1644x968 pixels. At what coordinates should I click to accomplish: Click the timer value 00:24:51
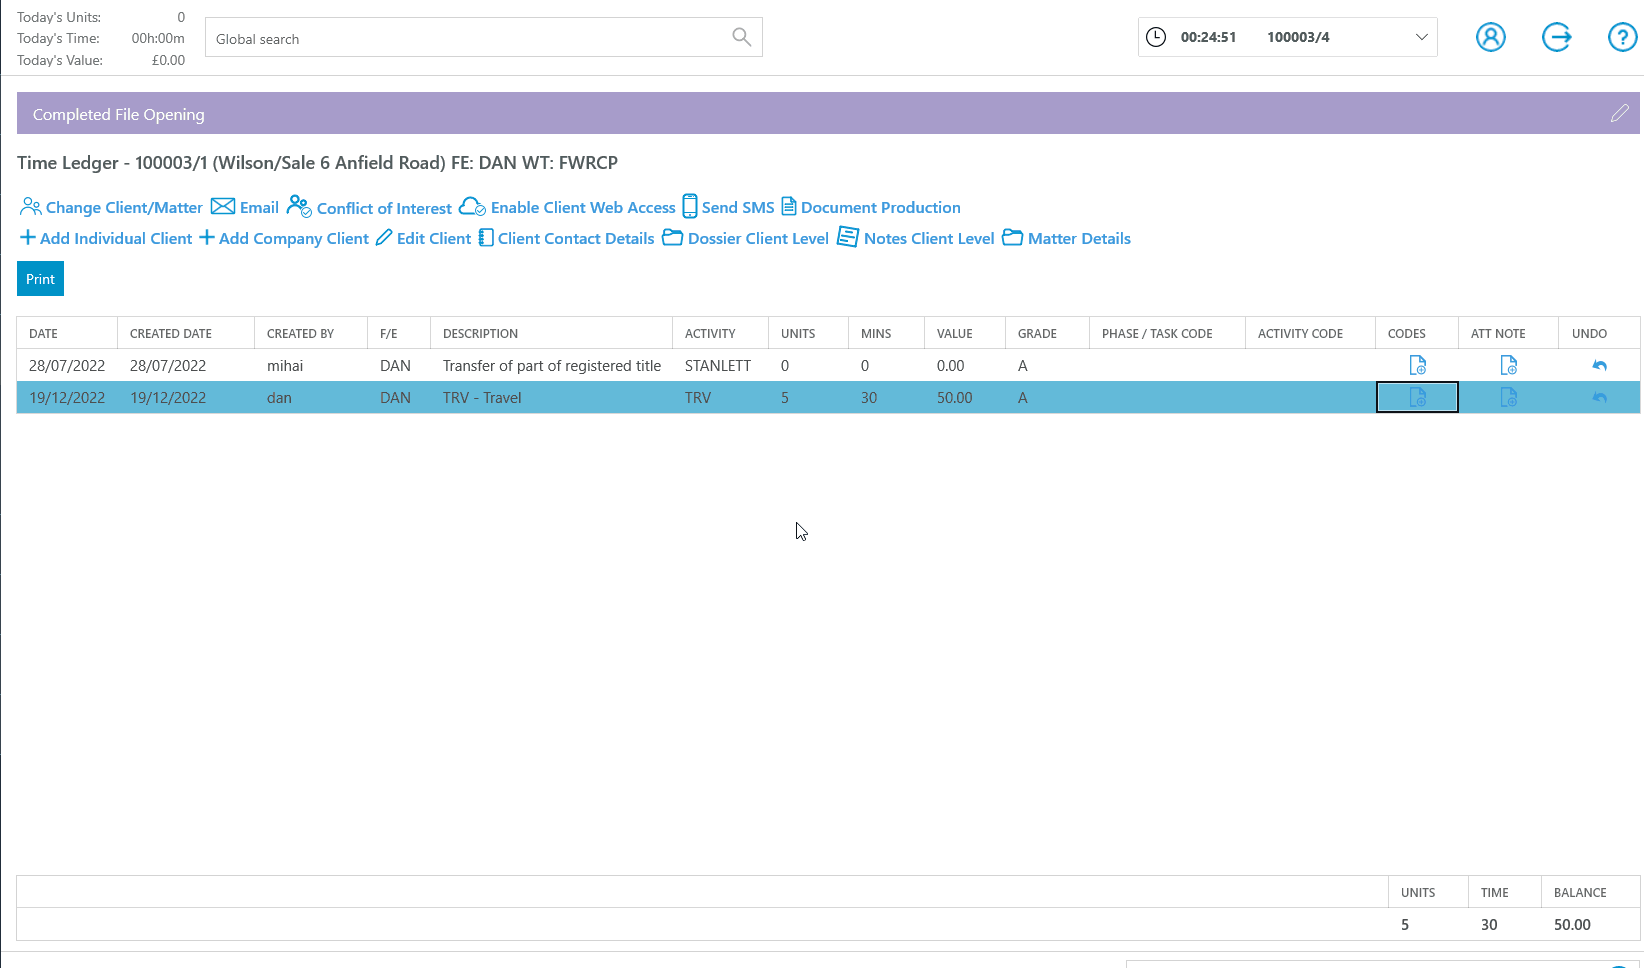click(1208, 37)
